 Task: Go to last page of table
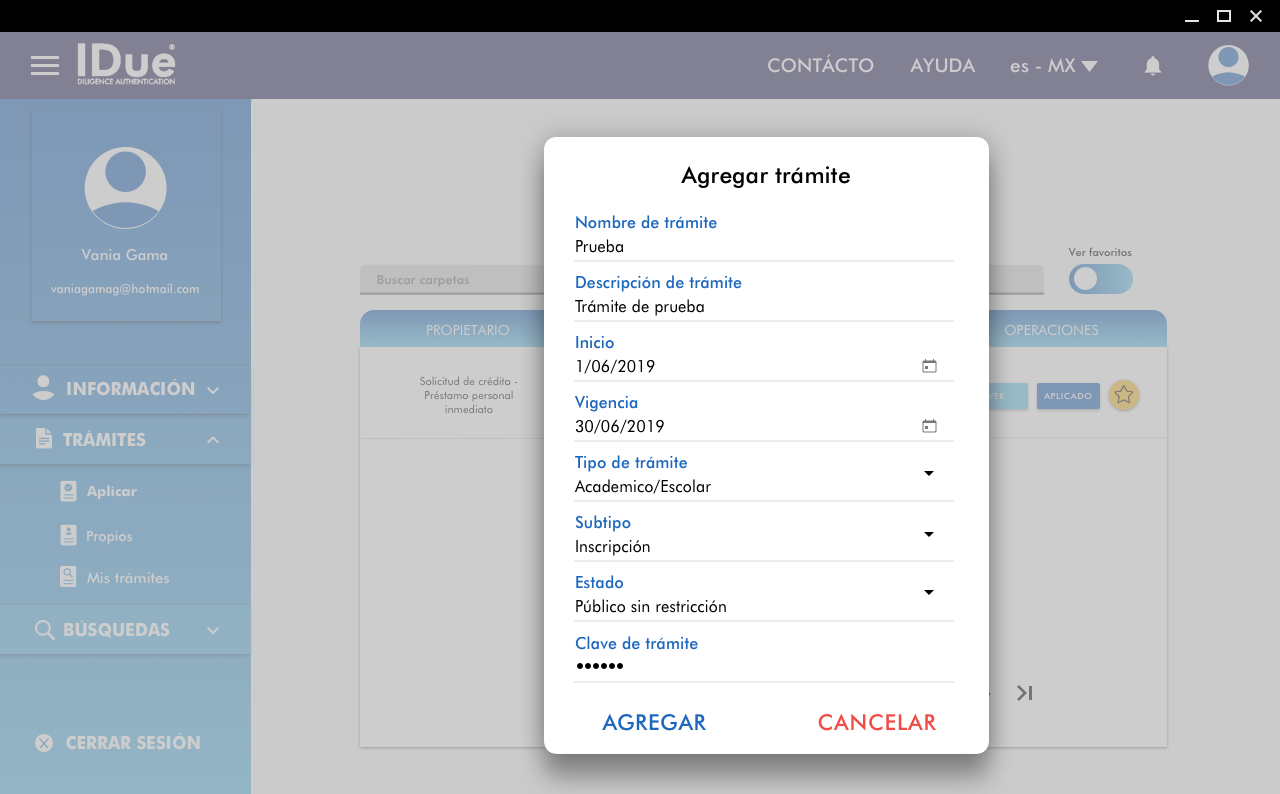point(1024,693)
